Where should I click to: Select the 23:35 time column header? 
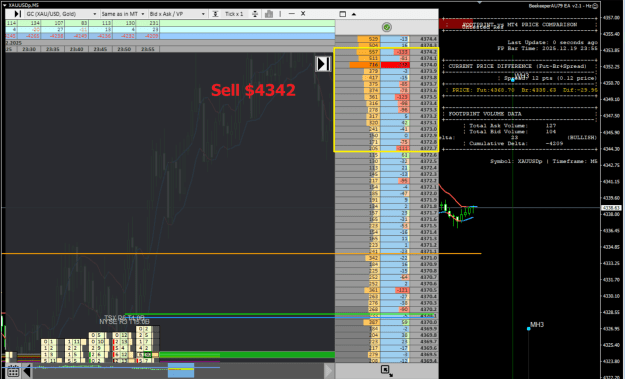[53, 49]
